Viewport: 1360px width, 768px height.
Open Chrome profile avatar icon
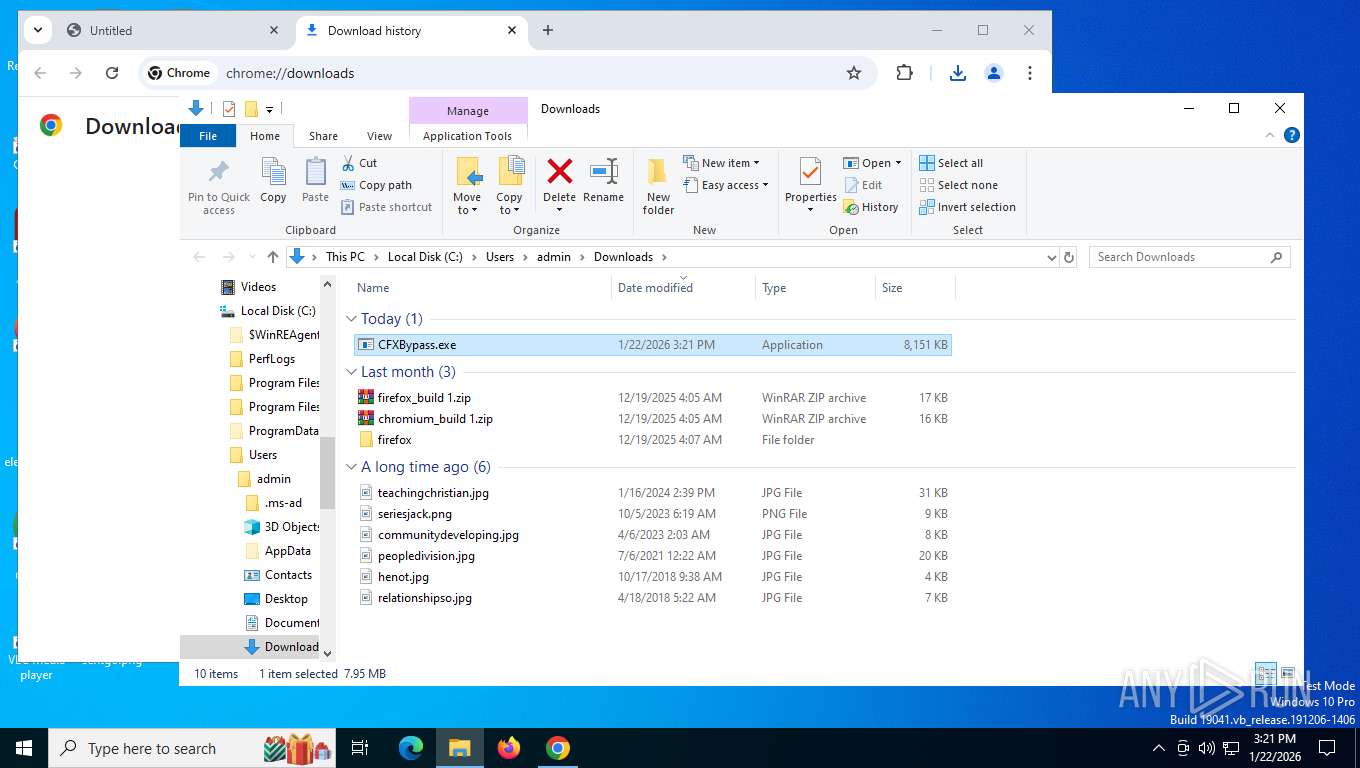tap(994, 73)
